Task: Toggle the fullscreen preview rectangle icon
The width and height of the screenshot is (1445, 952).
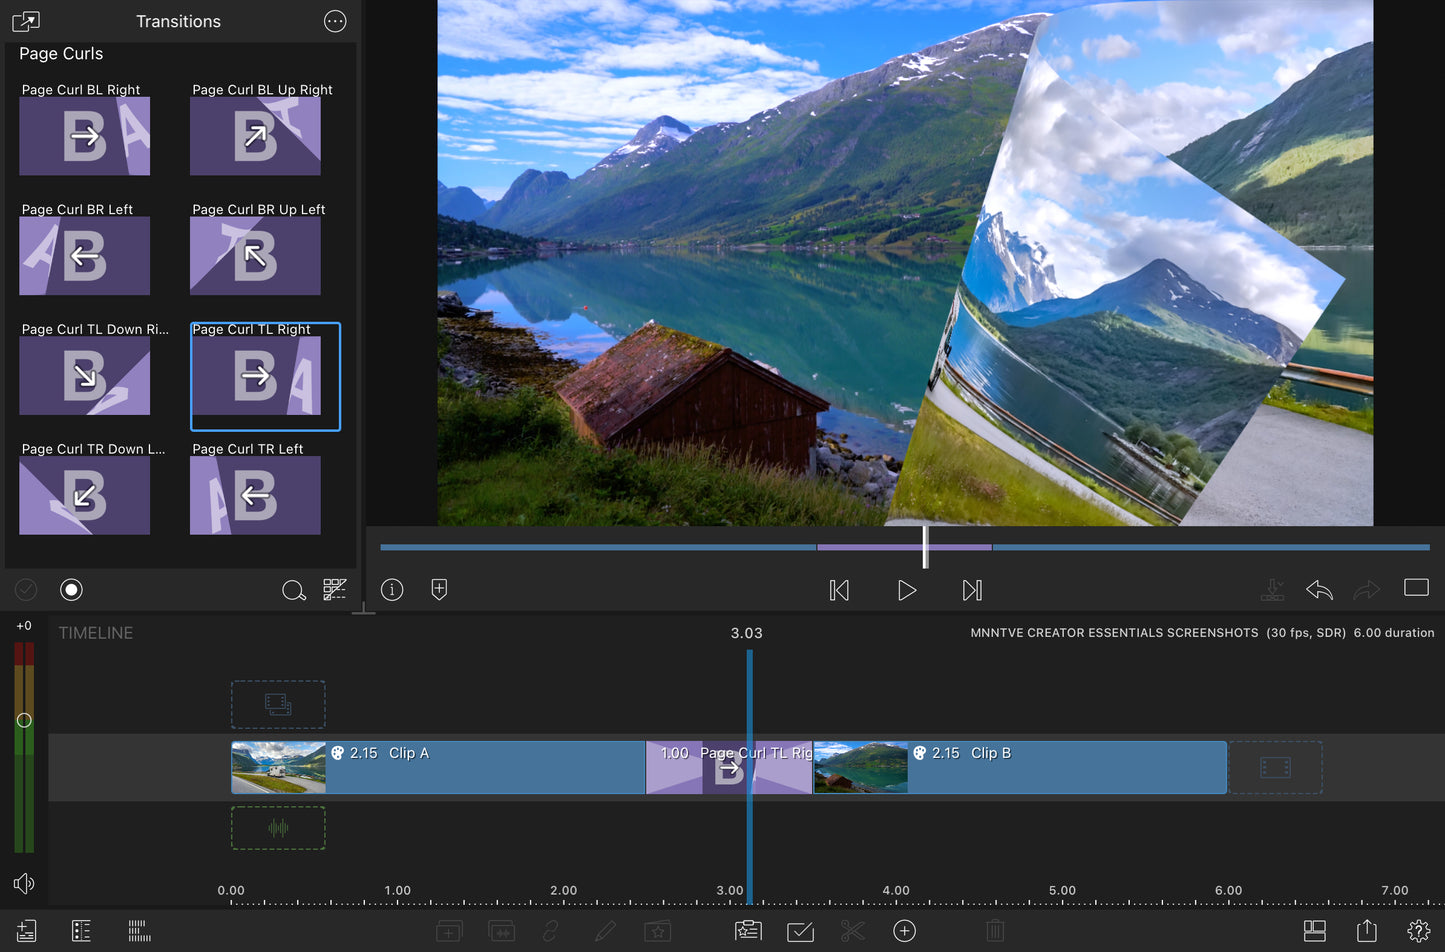Action: point(1416,588)
